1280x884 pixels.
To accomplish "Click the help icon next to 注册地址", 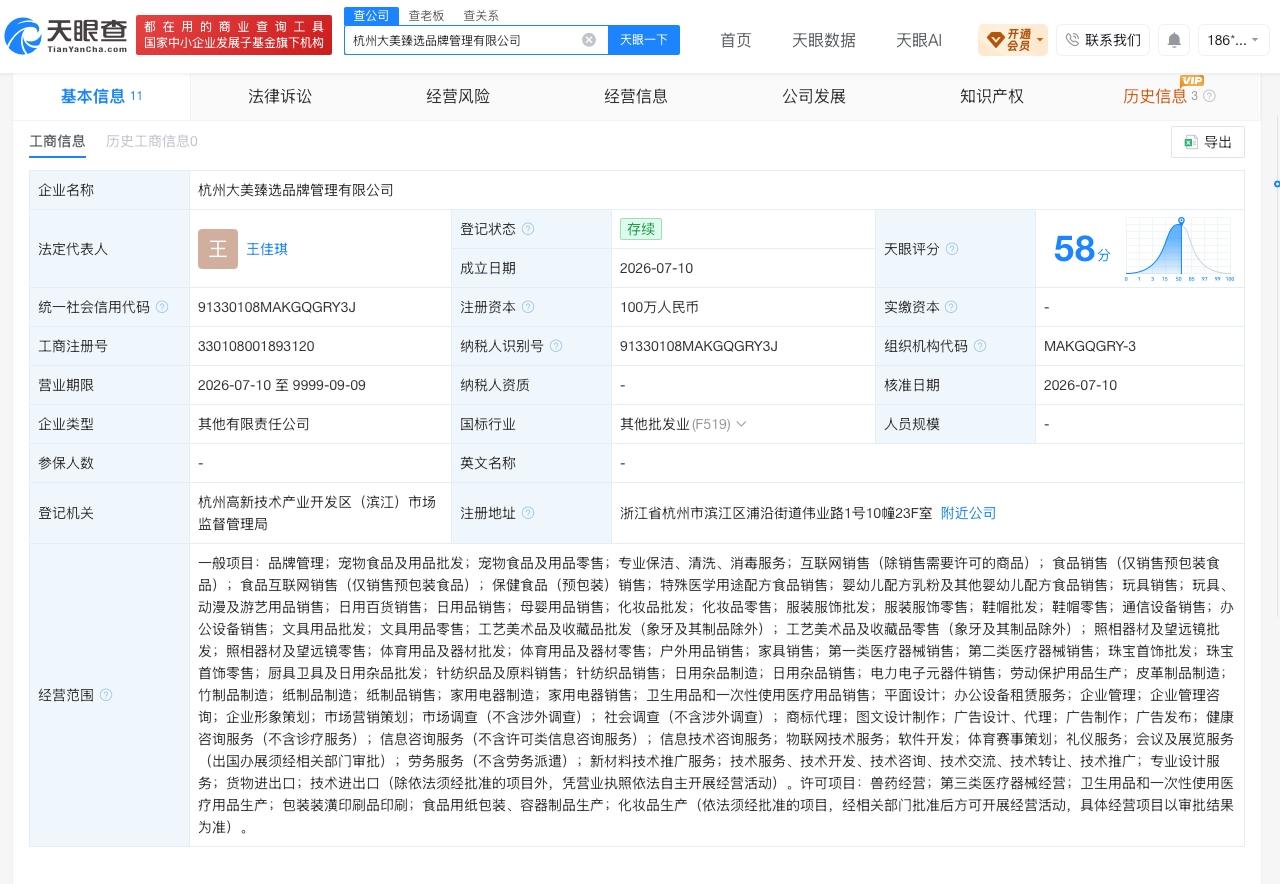I will 528,513.
